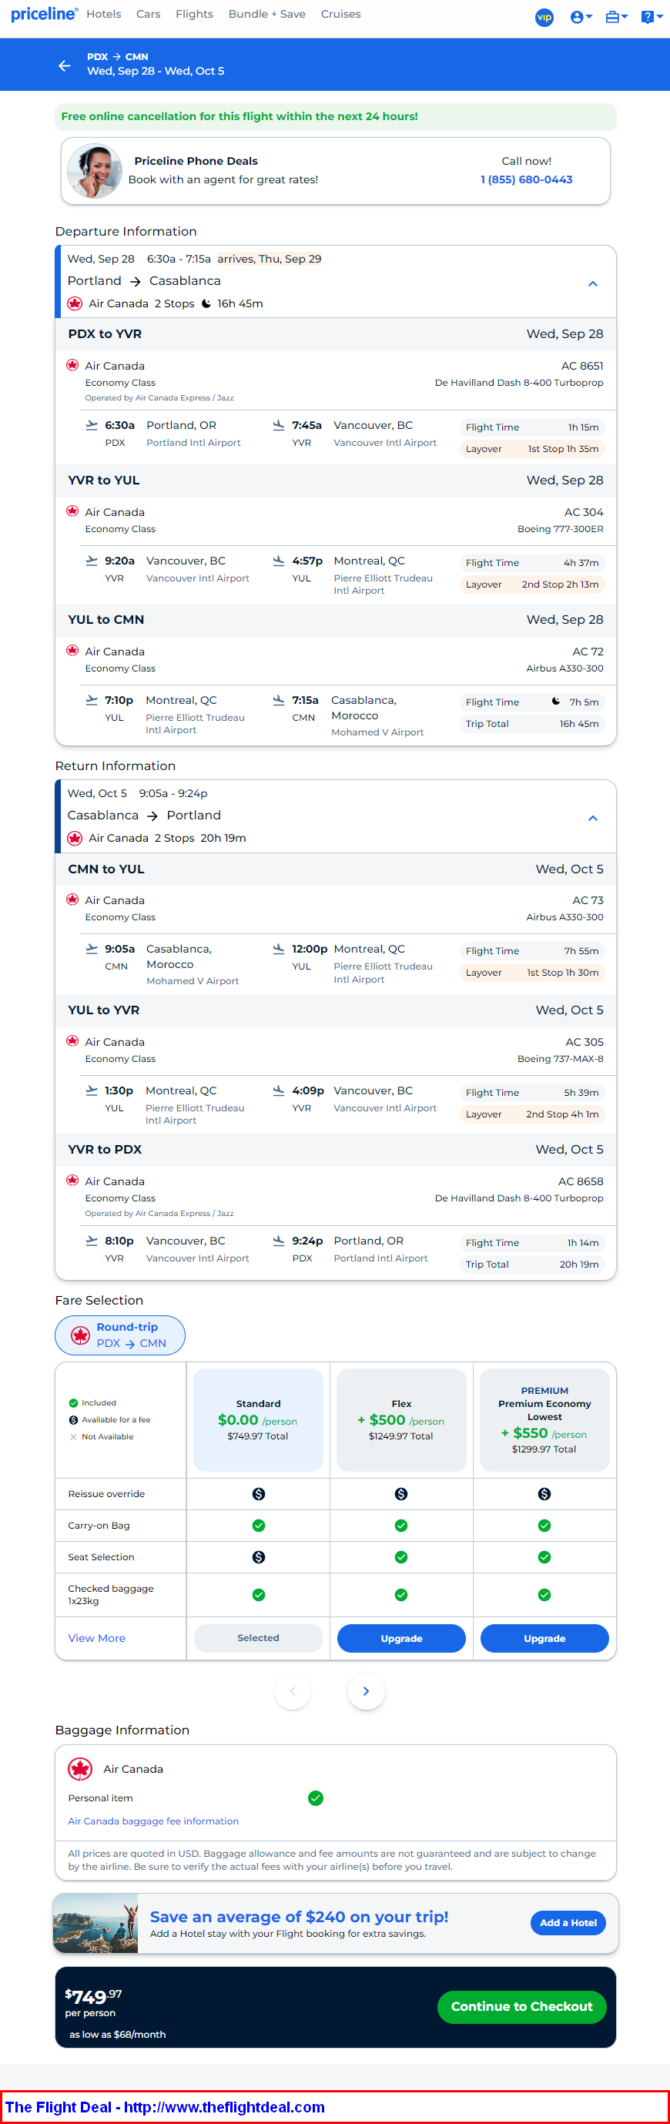Click the Air Canada logo in departure summary

click(x=75, y=304)
